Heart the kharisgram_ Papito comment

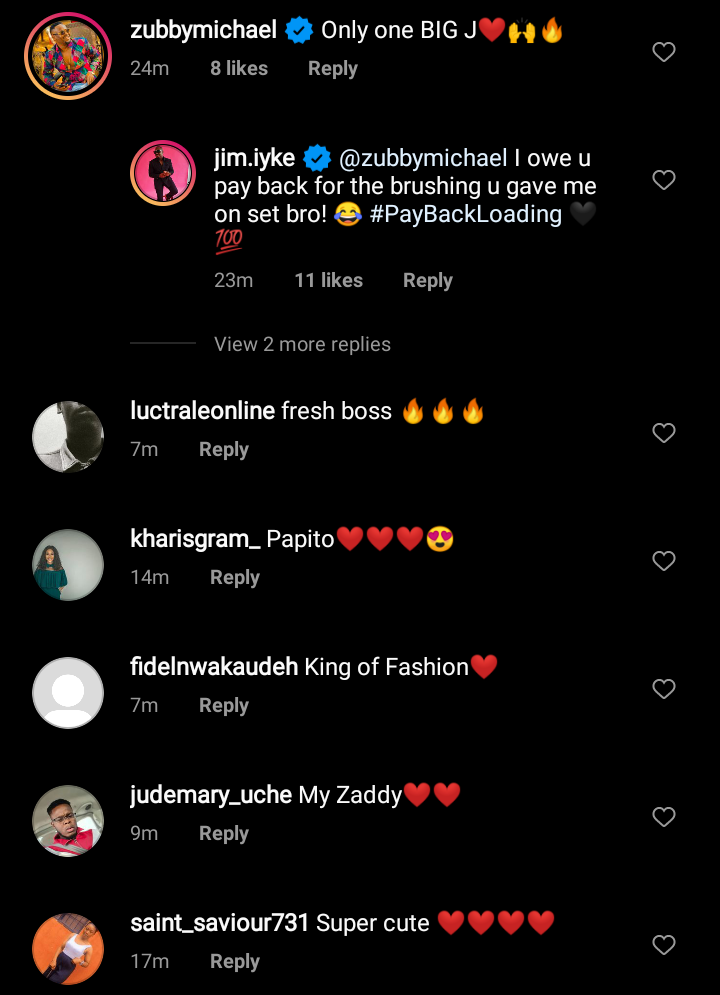click(x=664, y=561)
